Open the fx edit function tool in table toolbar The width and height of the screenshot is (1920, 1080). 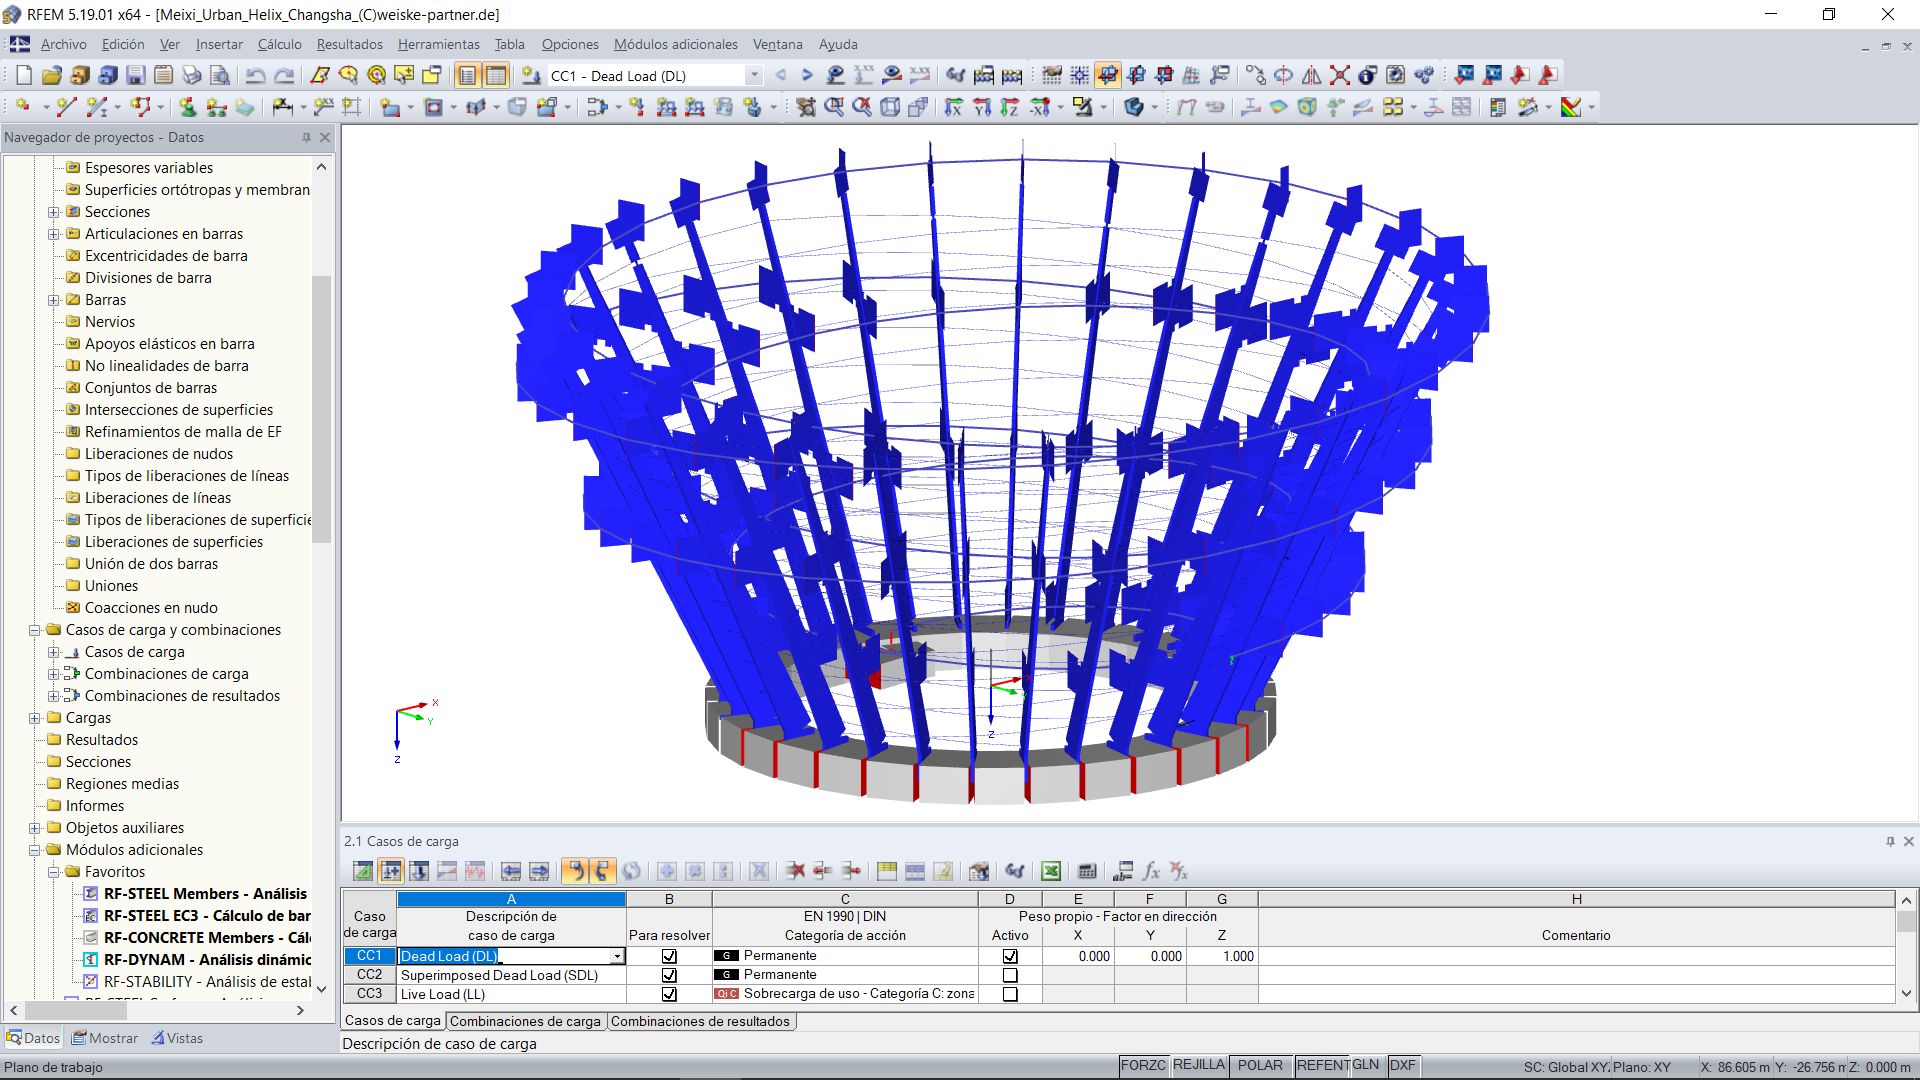click(1151, 871)
